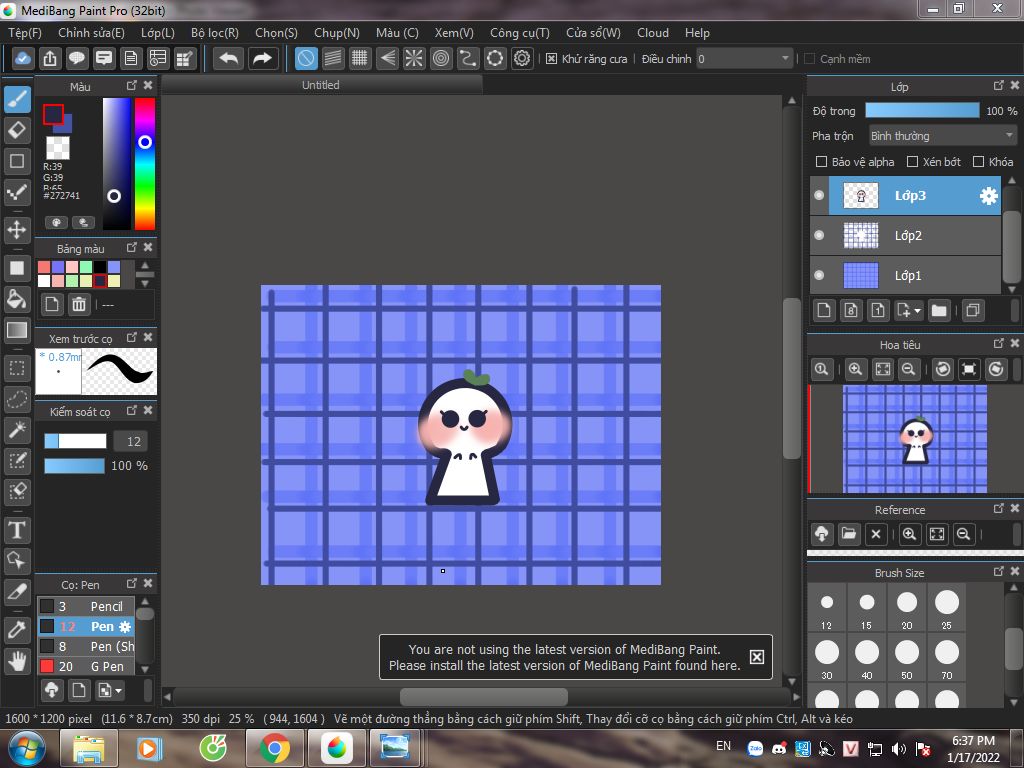Open the palette menu marked ---
This screenshot has height=768, width=1024.
(108, 305)
